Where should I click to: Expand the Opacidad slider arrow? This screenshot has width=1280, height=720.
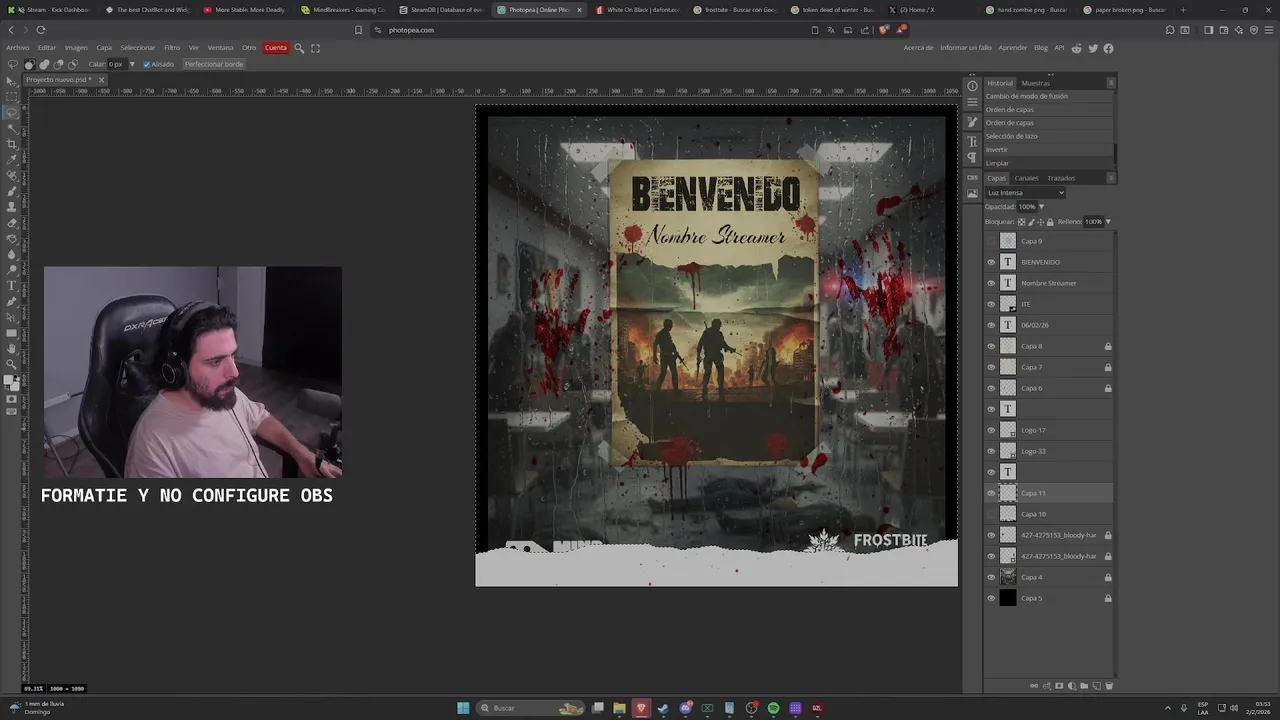pyautogui.click(x=1041, y=207)
